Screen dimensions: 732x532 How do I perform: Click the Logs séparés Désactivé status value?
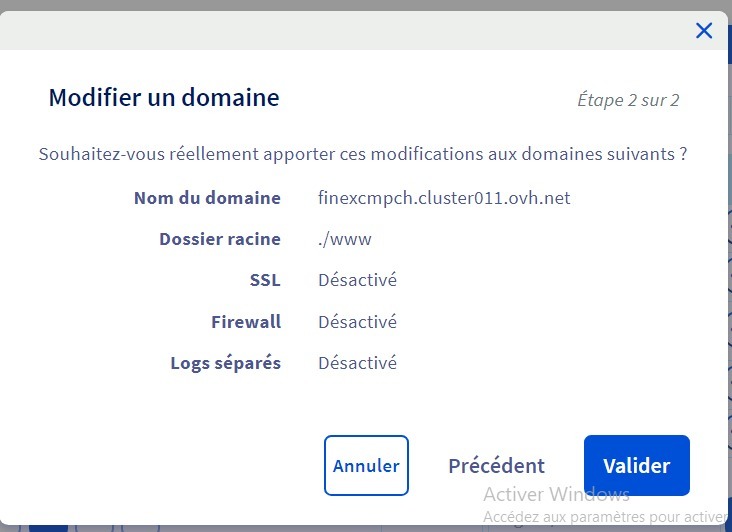[x=358, y=363]
